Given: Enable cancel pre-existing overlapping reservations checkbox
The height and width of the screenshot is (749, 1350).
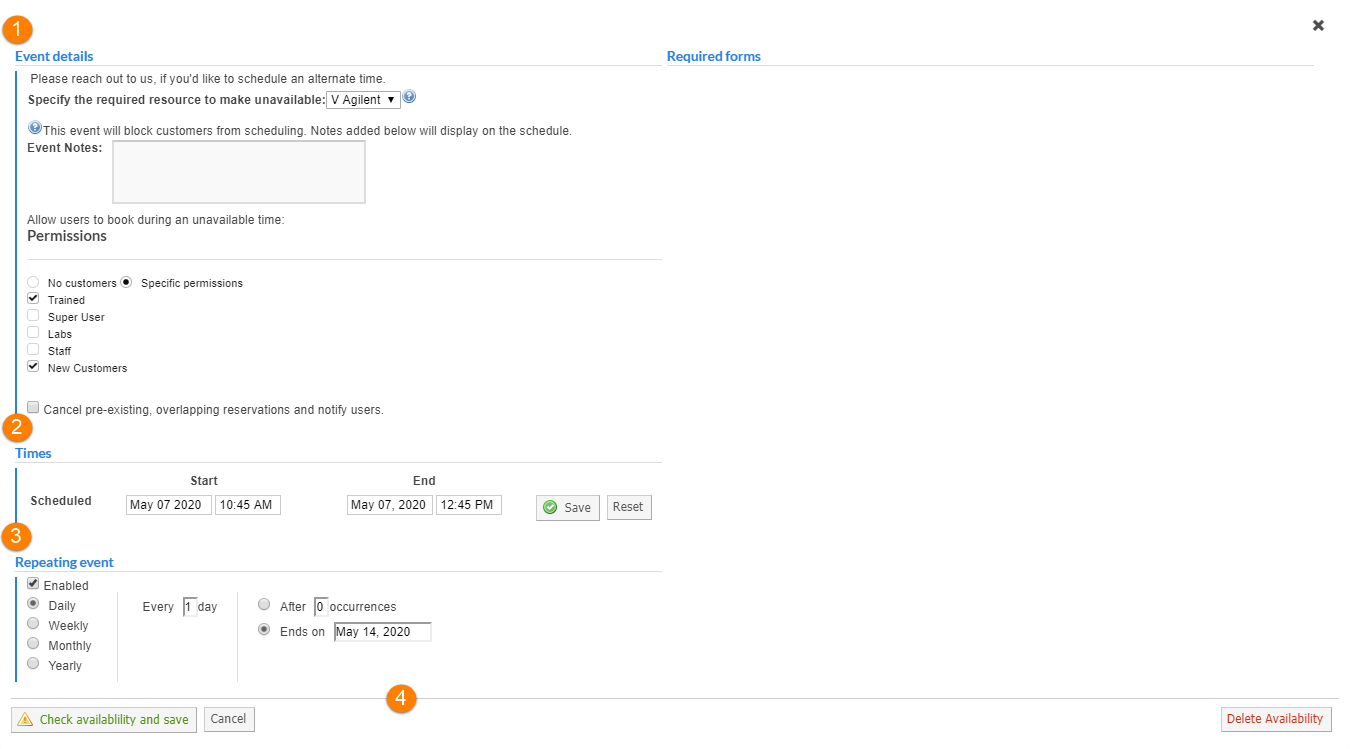Looking at the screenshot, I should (x=34, y=408).
